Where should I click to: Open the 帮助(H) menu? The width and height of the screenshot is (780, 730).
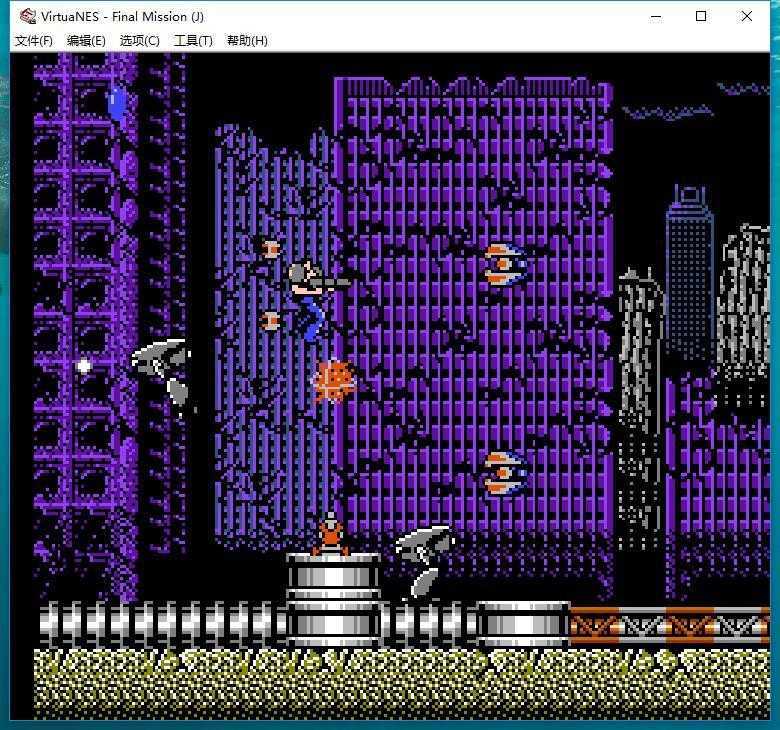coord(247,41)
